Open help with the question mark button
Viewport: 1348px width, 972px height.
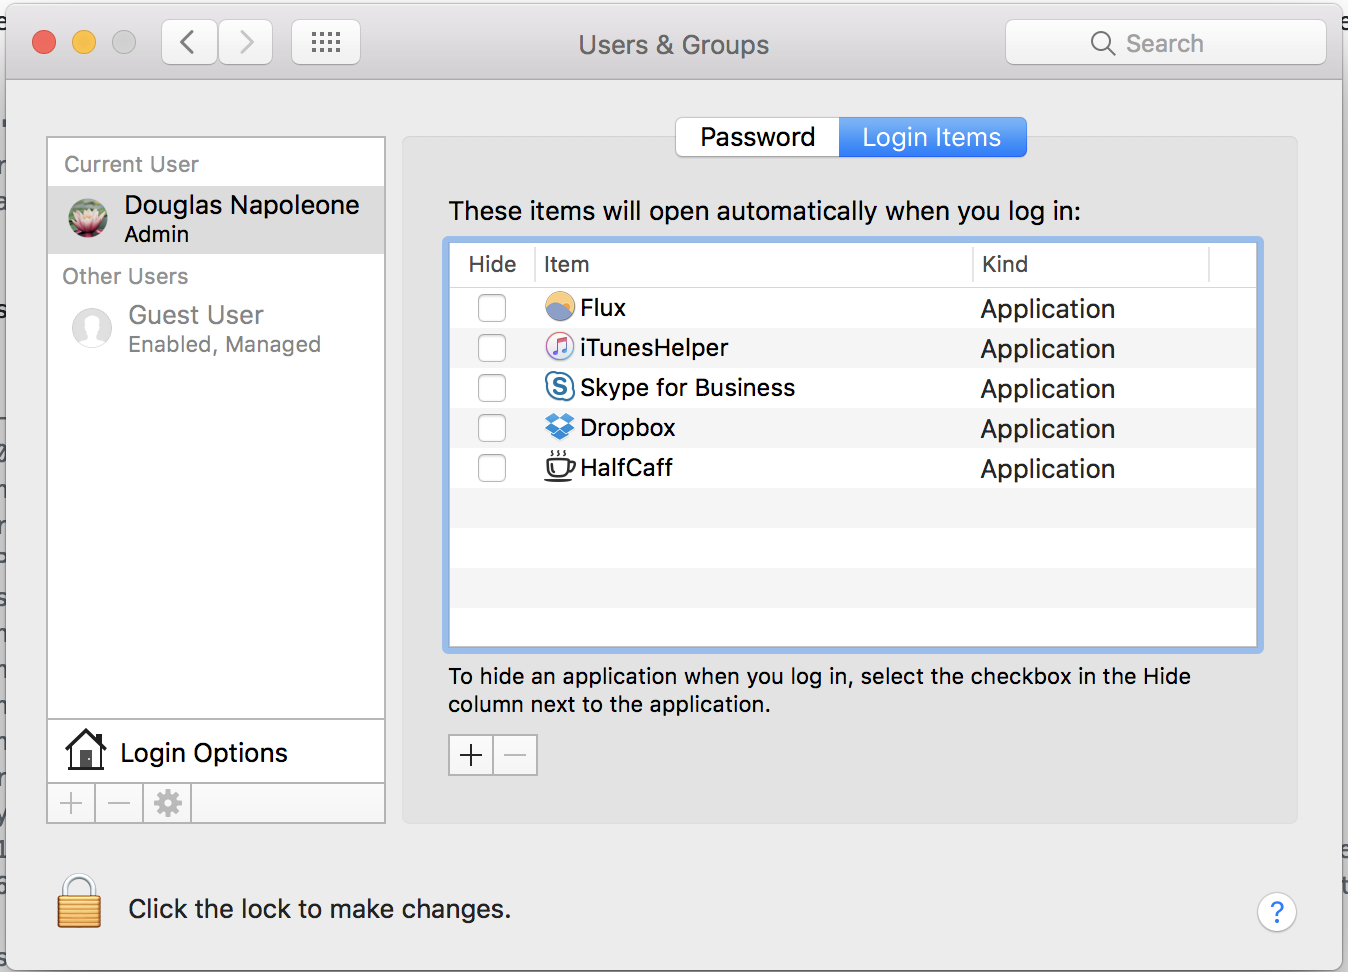1276,912
